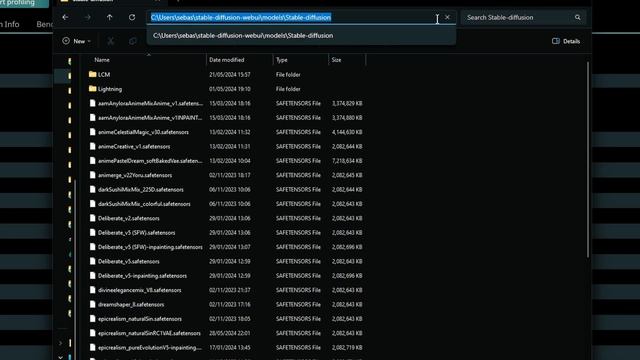Screen dimensions: 640x360
Task: Select Deliberate_v5-inpainting.safetensors
Action: 142,276
